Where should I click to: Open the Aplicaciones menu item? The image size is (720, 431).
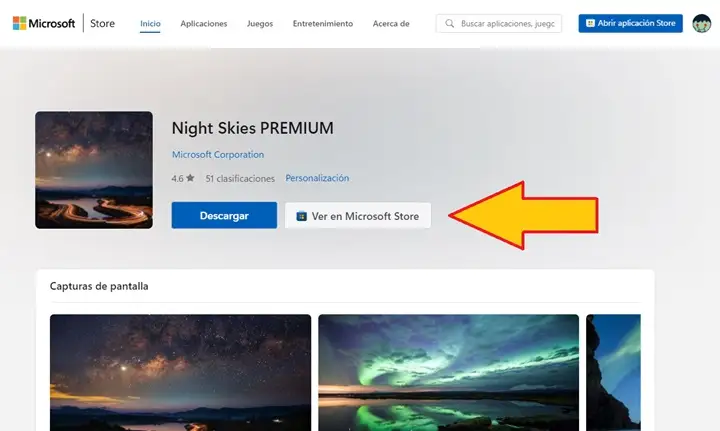(x=203, y=24)
